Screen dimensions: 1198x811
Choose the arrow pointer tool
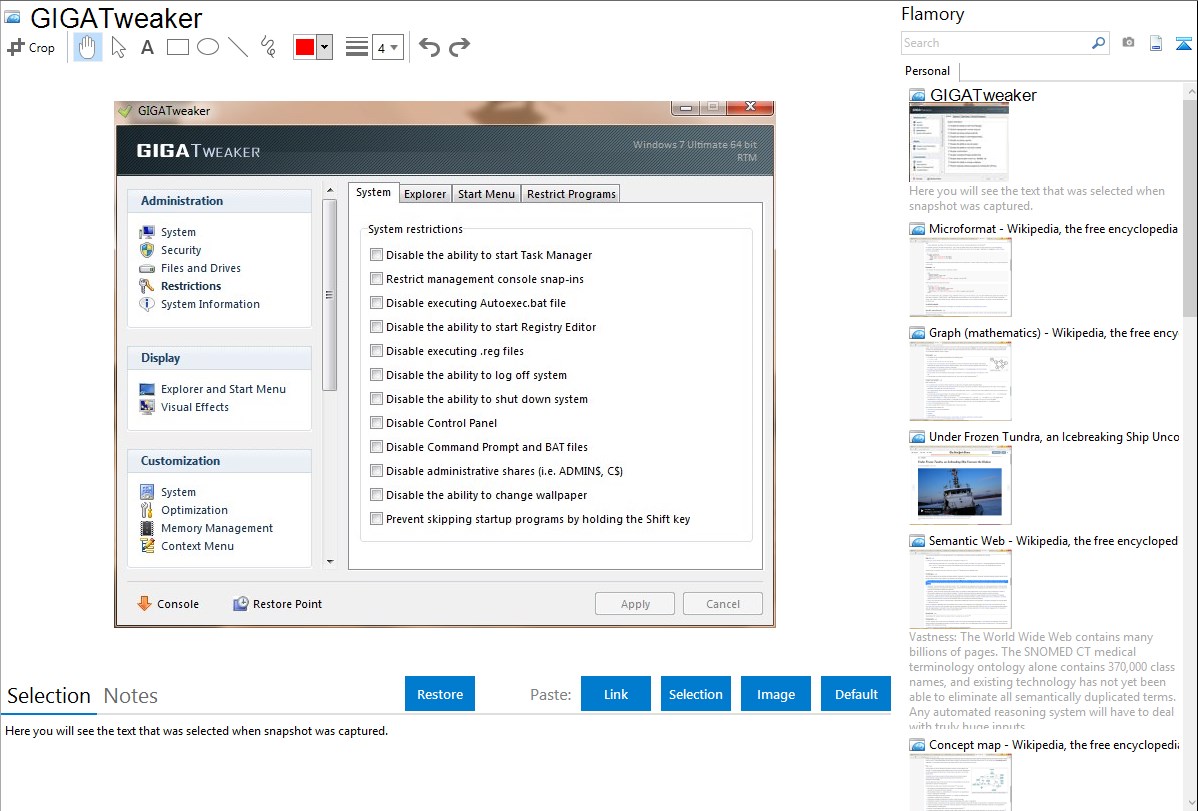(119, 47)
